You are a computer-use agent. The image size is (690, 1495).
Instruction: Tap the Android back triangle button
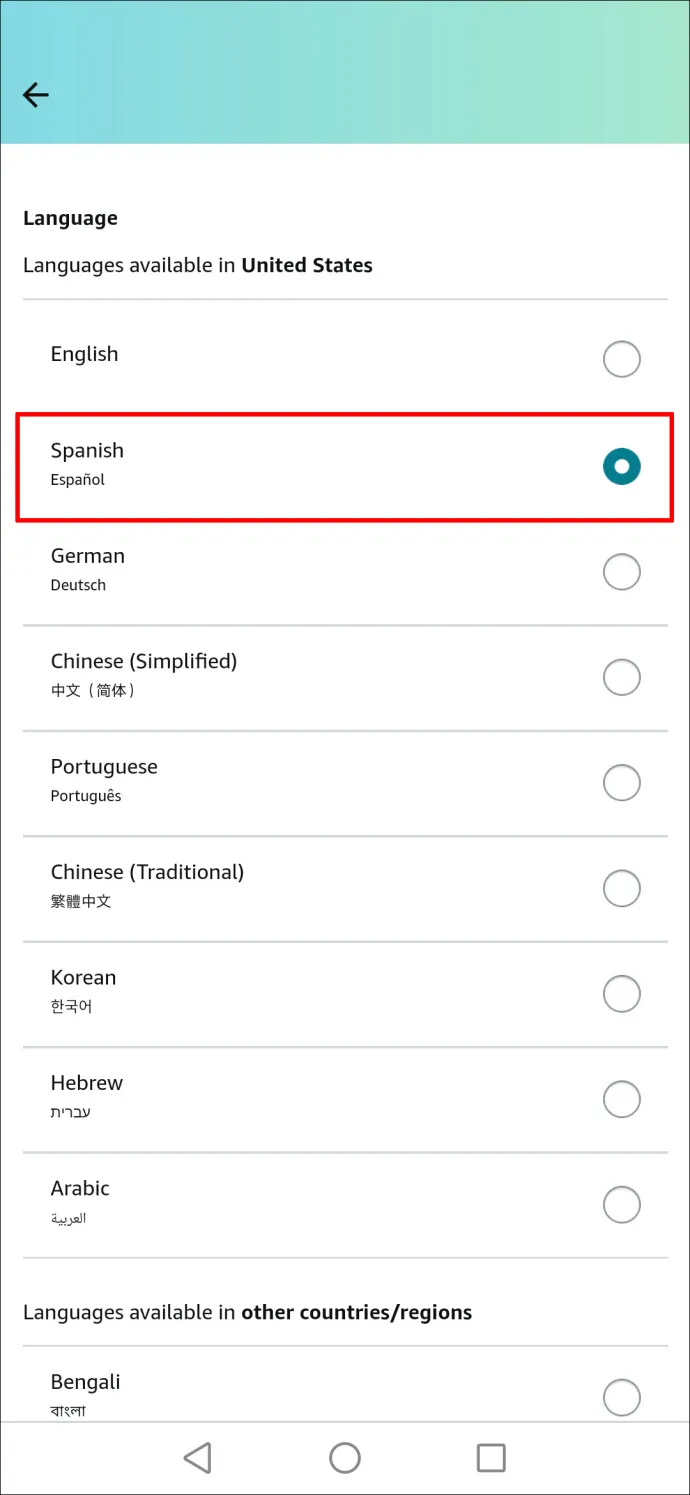click(x=198, y=1457)
